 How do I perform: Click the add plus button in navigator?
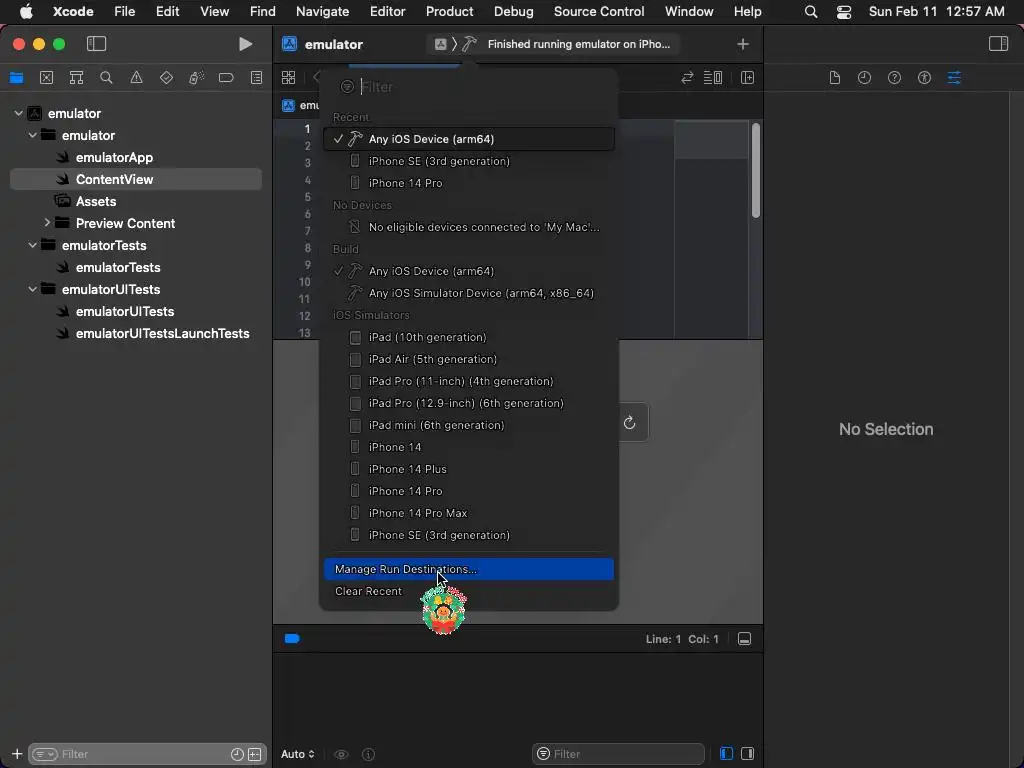tap(17, 754)
